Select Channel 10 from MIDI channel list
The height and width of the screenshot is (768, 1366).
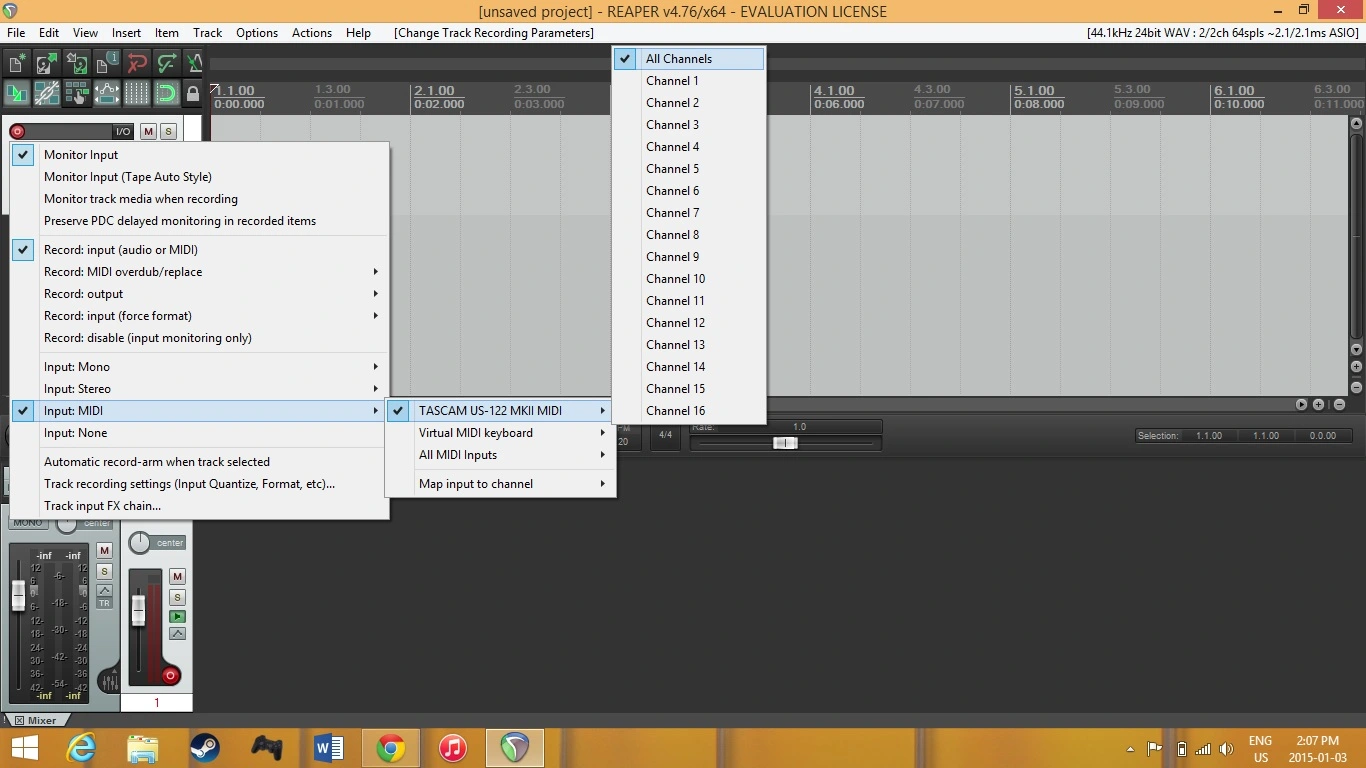coord(675,279)
